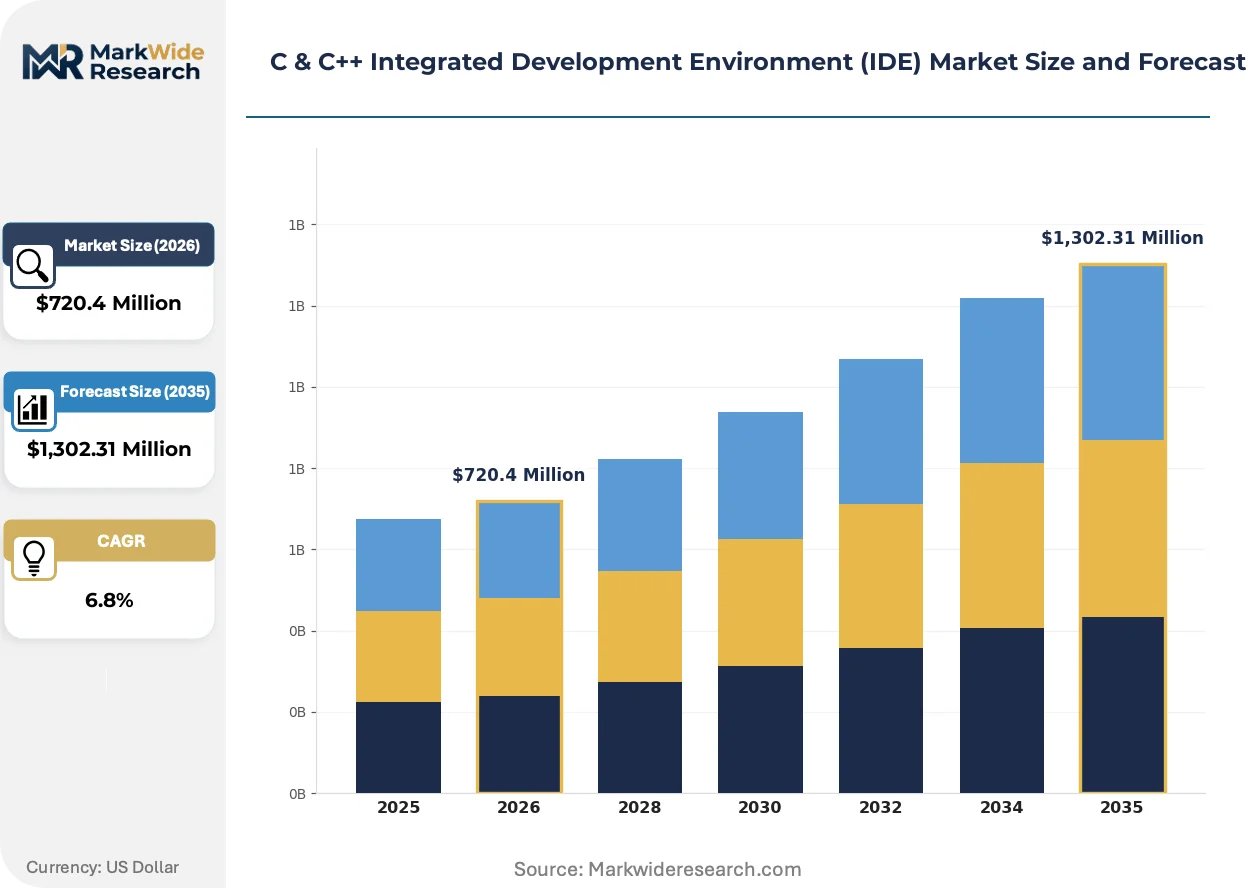Click the MarkWide Research logo
This screenshot has height=888, width=1257.
(x=112, y=61)
